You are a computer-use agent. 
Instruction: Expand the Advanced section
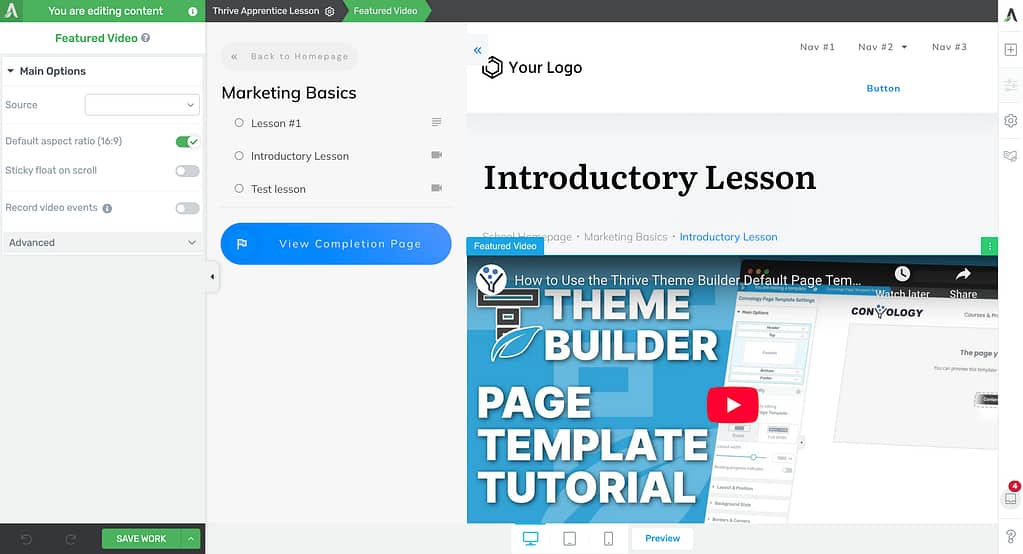[102, 243]
